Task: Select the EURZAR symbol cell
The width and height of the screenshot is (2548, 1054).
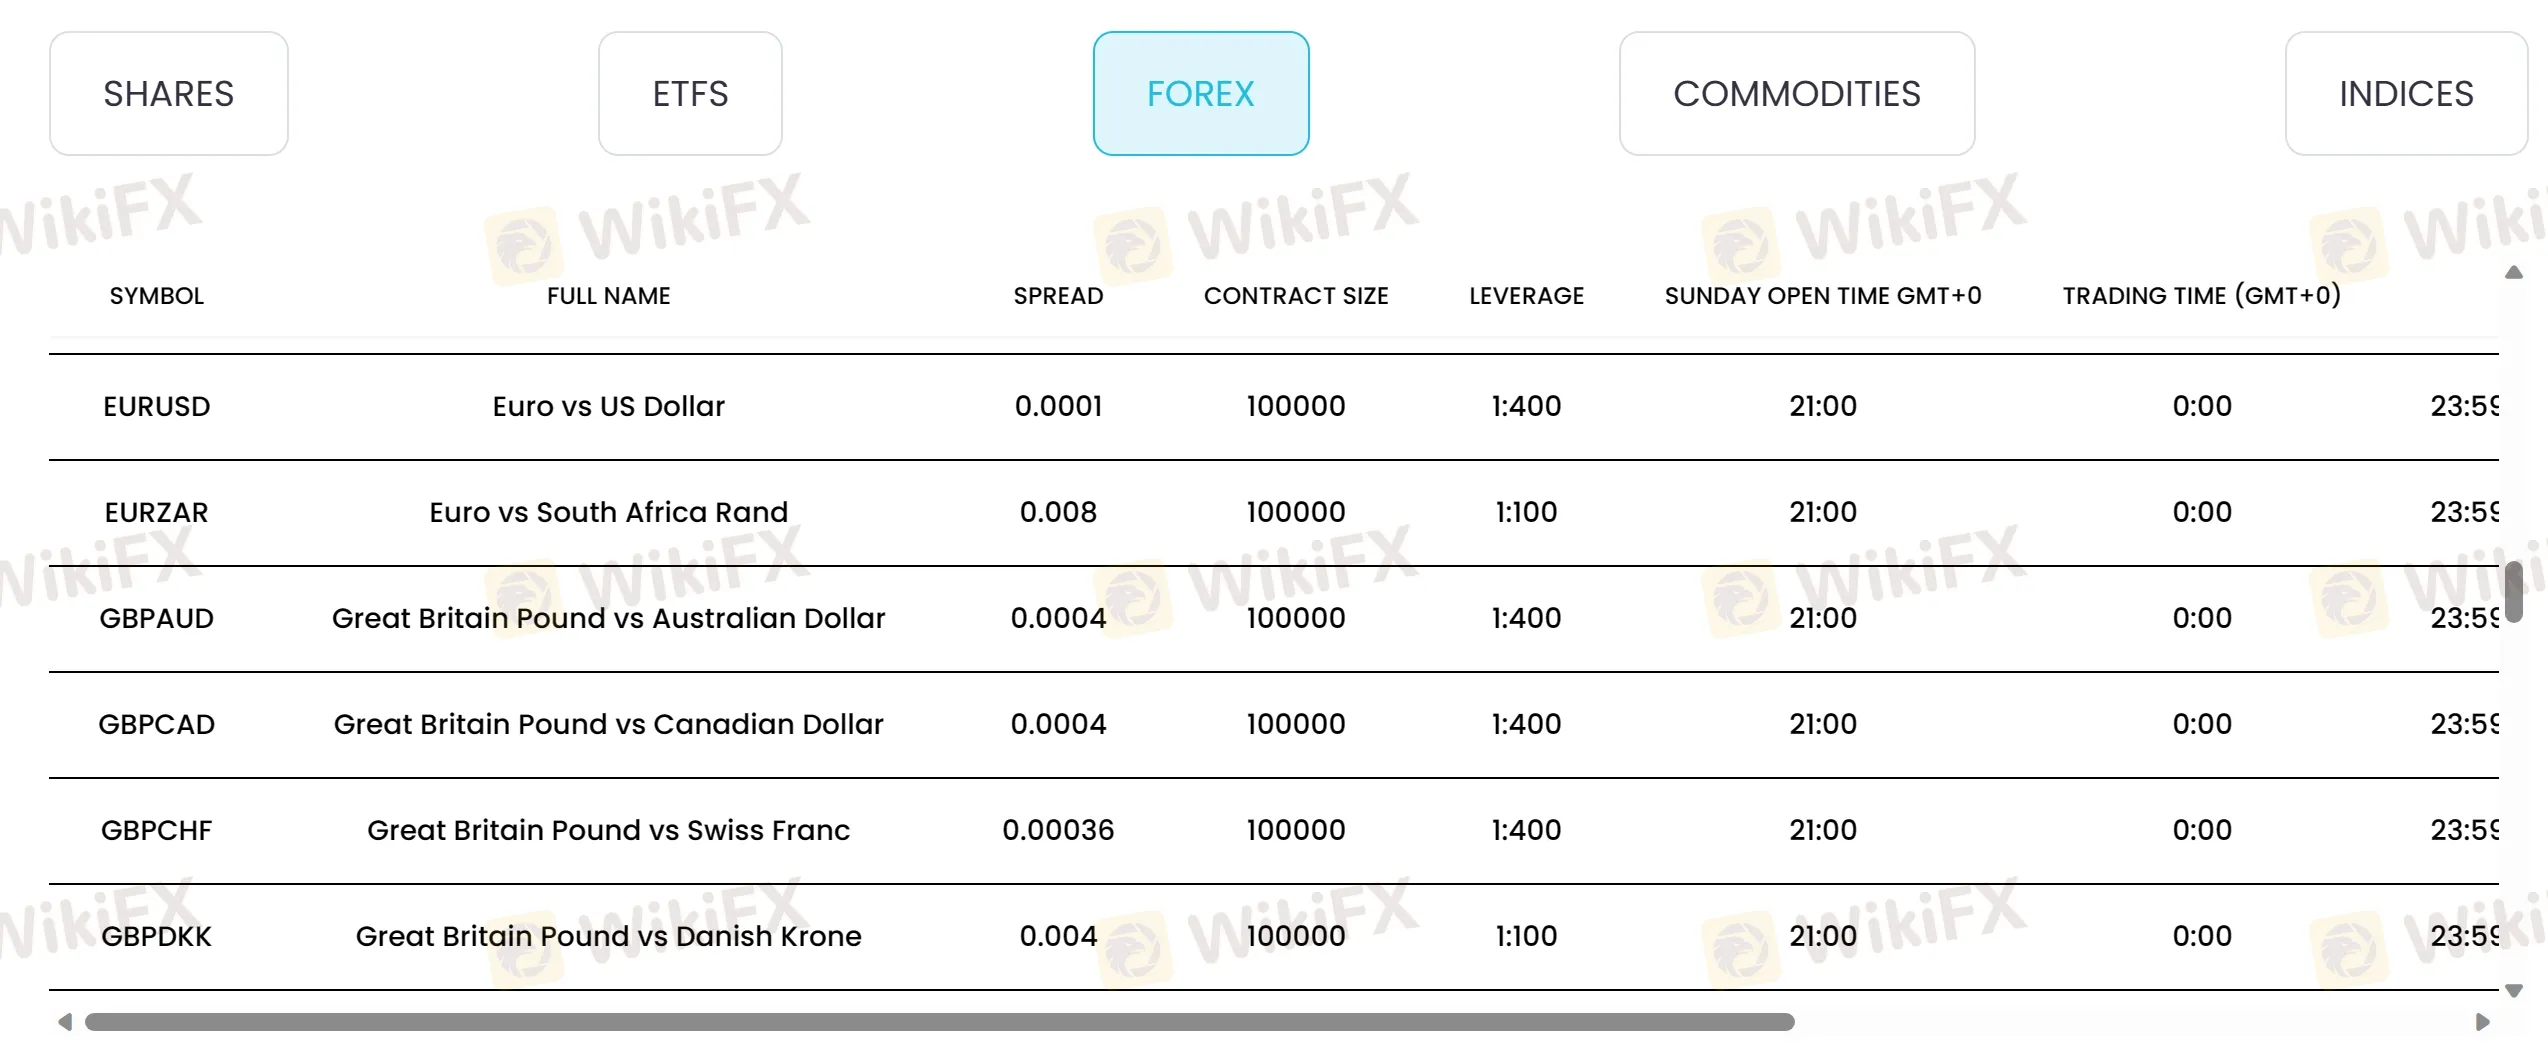Action: pyautogui.click(x=157, y=513)
